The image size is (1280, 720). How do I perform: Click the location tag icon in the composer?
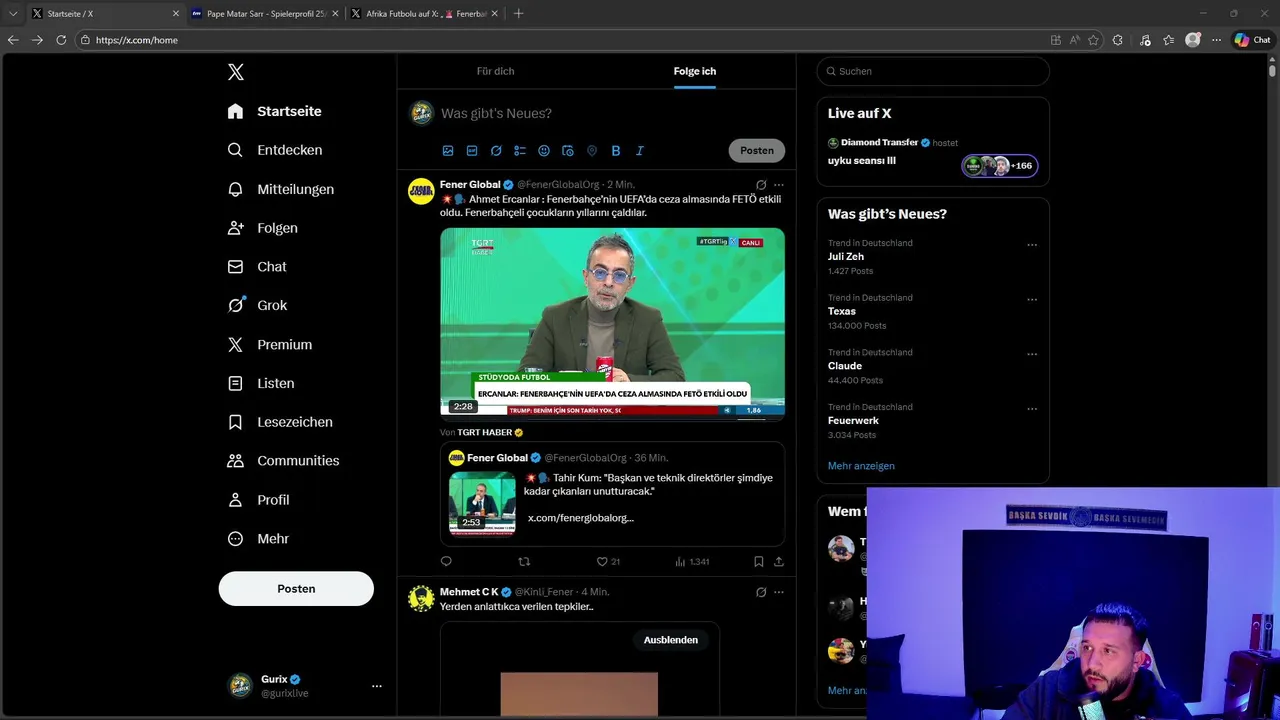pyautogui.click(x=592, y=151)
